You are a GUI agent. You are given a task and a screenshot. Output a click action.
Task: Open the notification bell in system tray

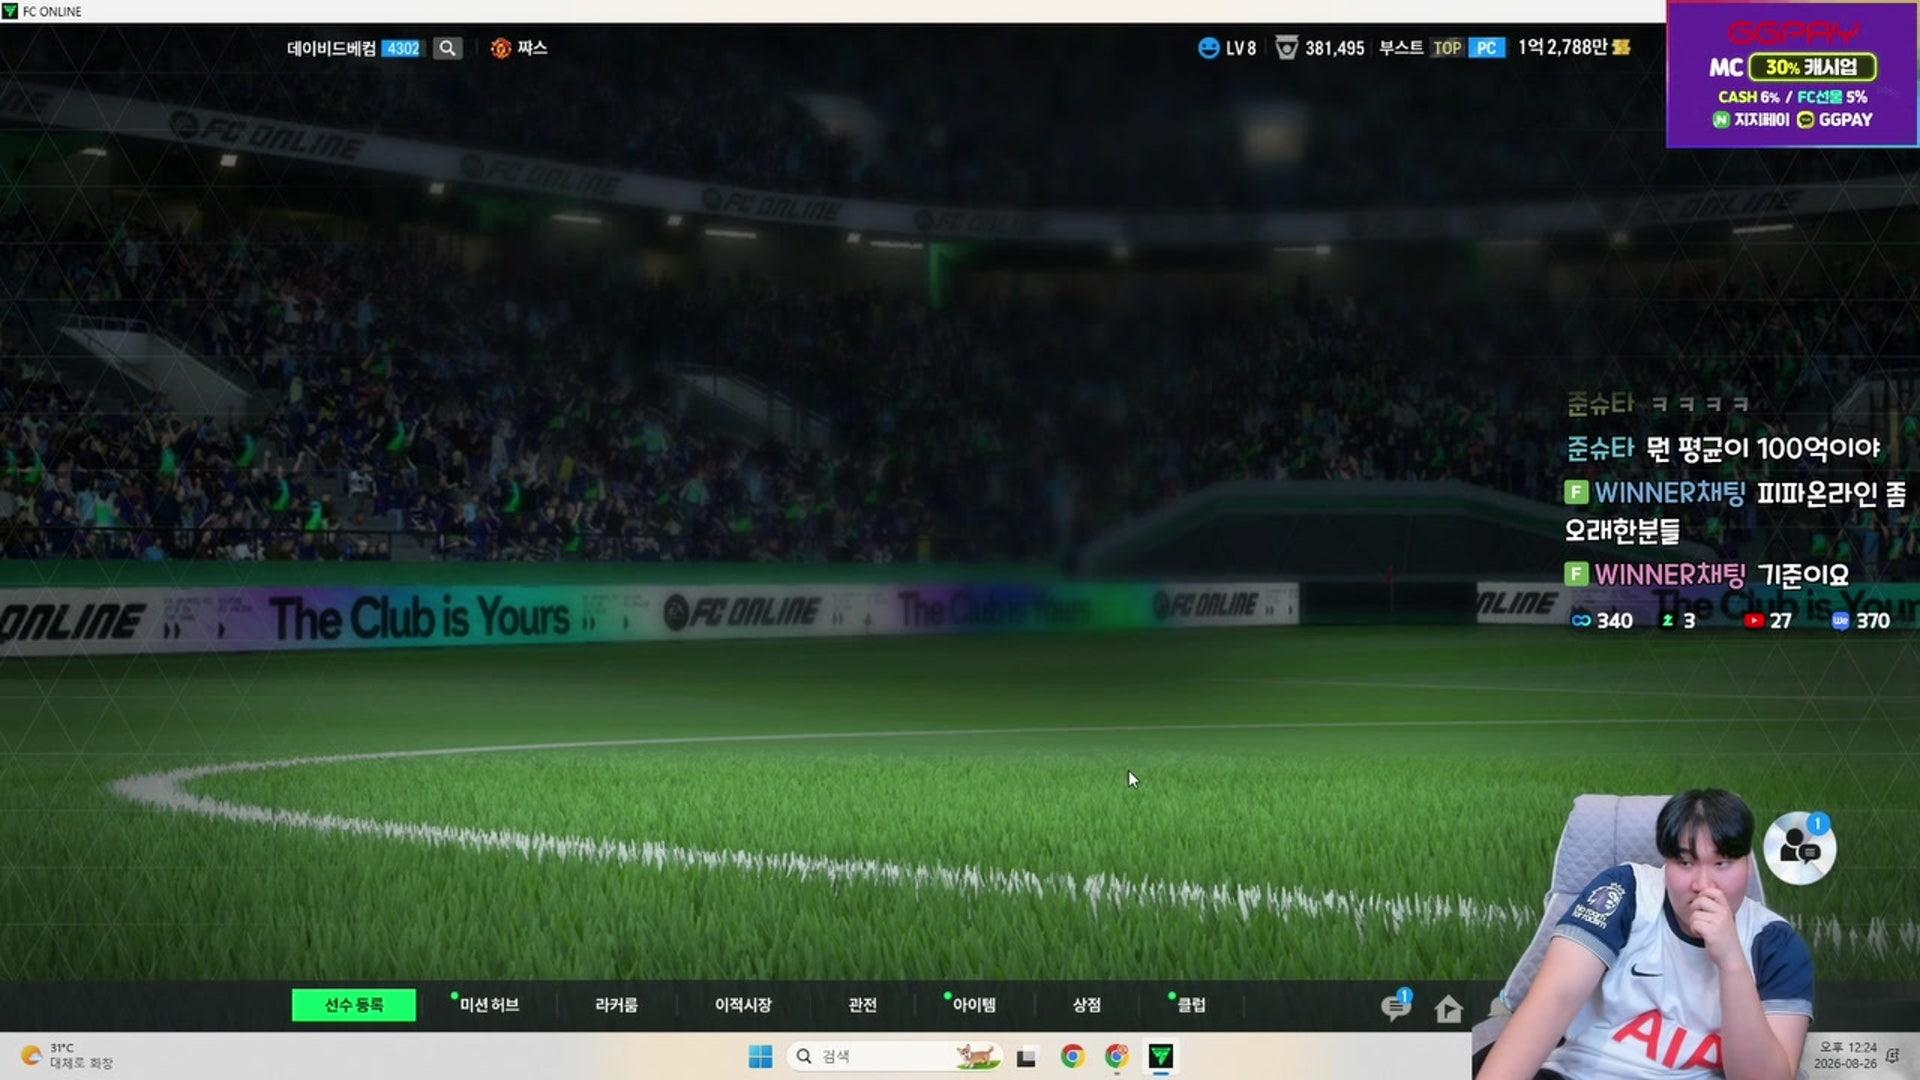1892,1056
